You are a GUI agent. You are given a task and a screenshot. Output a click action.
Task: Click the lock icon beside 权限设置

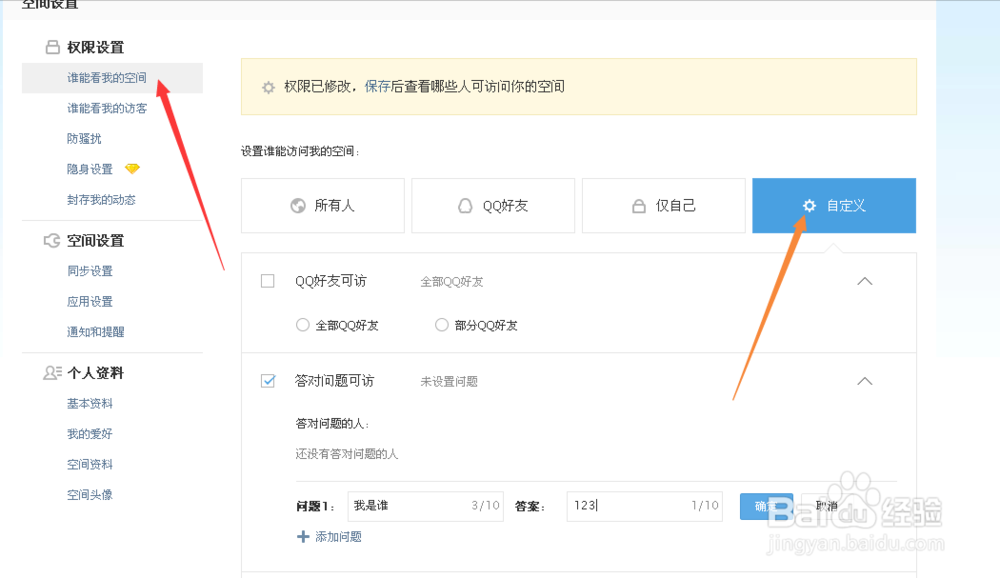coord(52,47)
